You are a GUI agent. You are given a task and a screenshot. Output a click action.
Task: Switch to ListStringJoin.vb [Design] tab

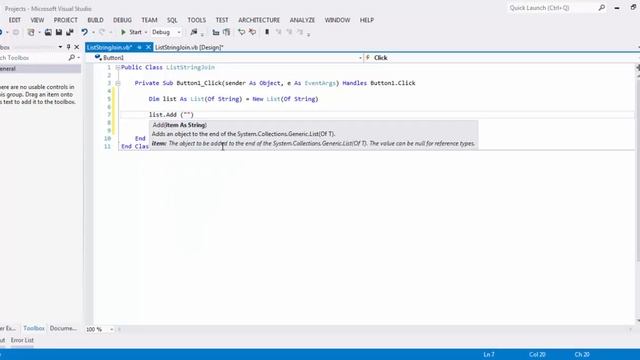189,47
